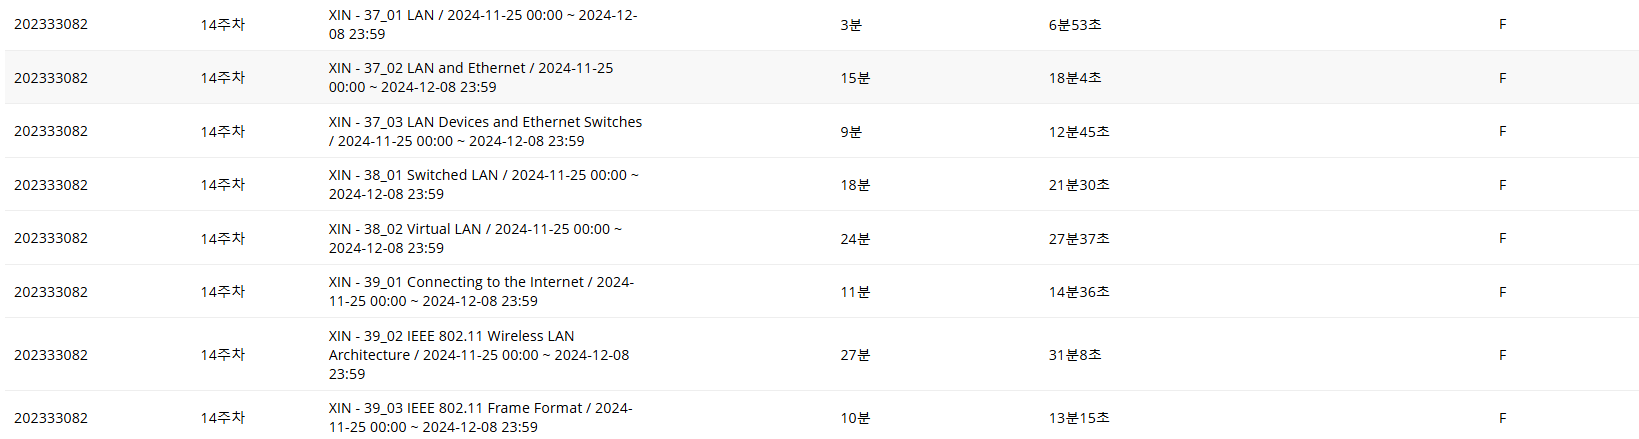Select the 31분8초 watch time value

(1075, 355)
